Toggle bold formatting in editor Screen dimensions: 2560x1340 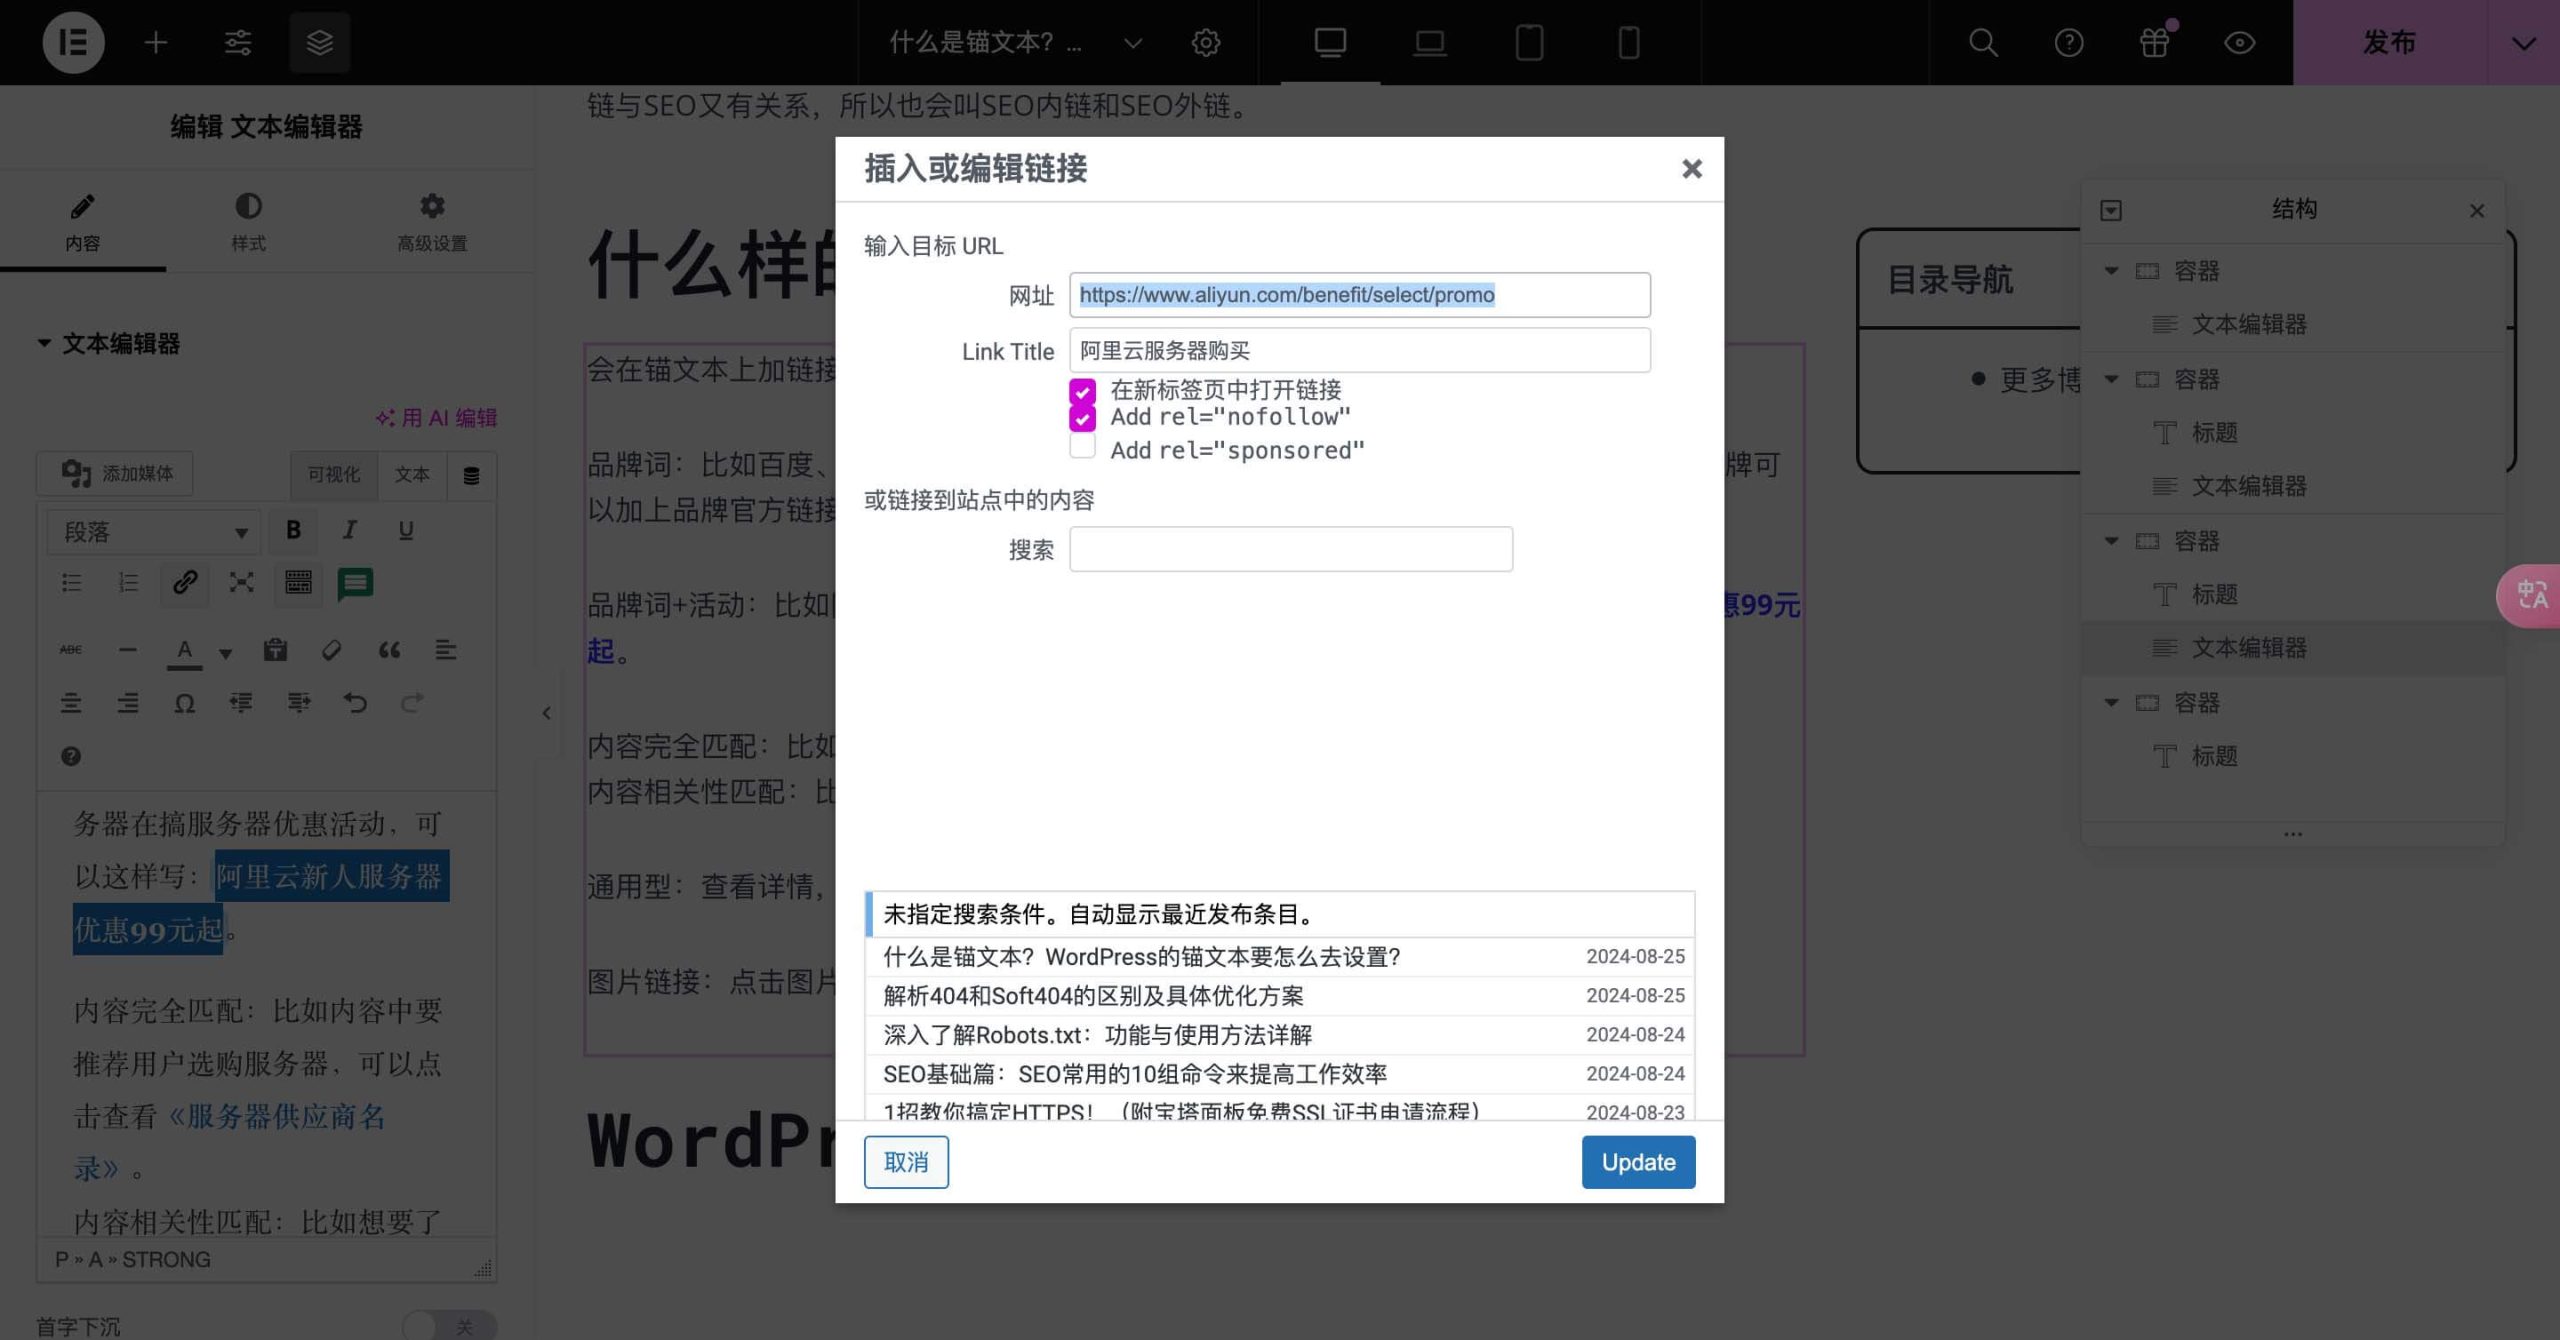(x=293, y=530)
